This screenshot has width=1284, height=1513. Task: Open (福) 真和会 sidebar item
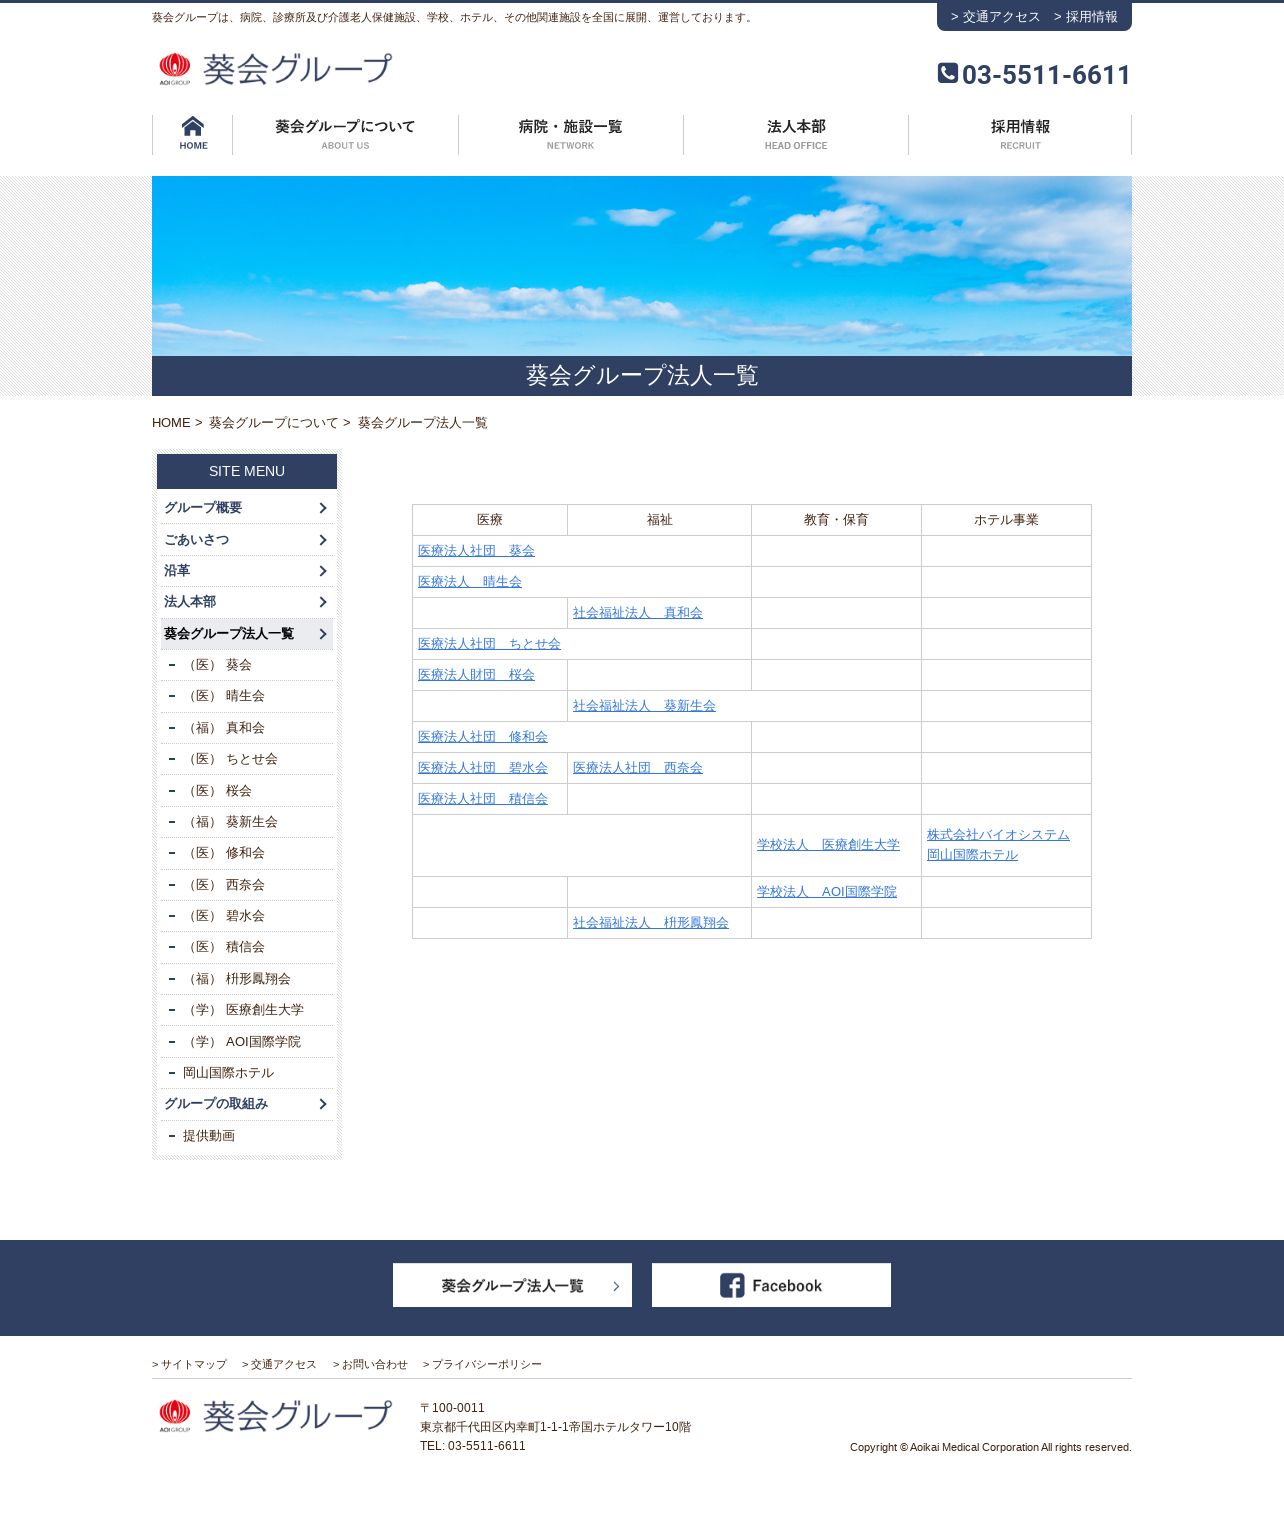[x=246, y=728]
